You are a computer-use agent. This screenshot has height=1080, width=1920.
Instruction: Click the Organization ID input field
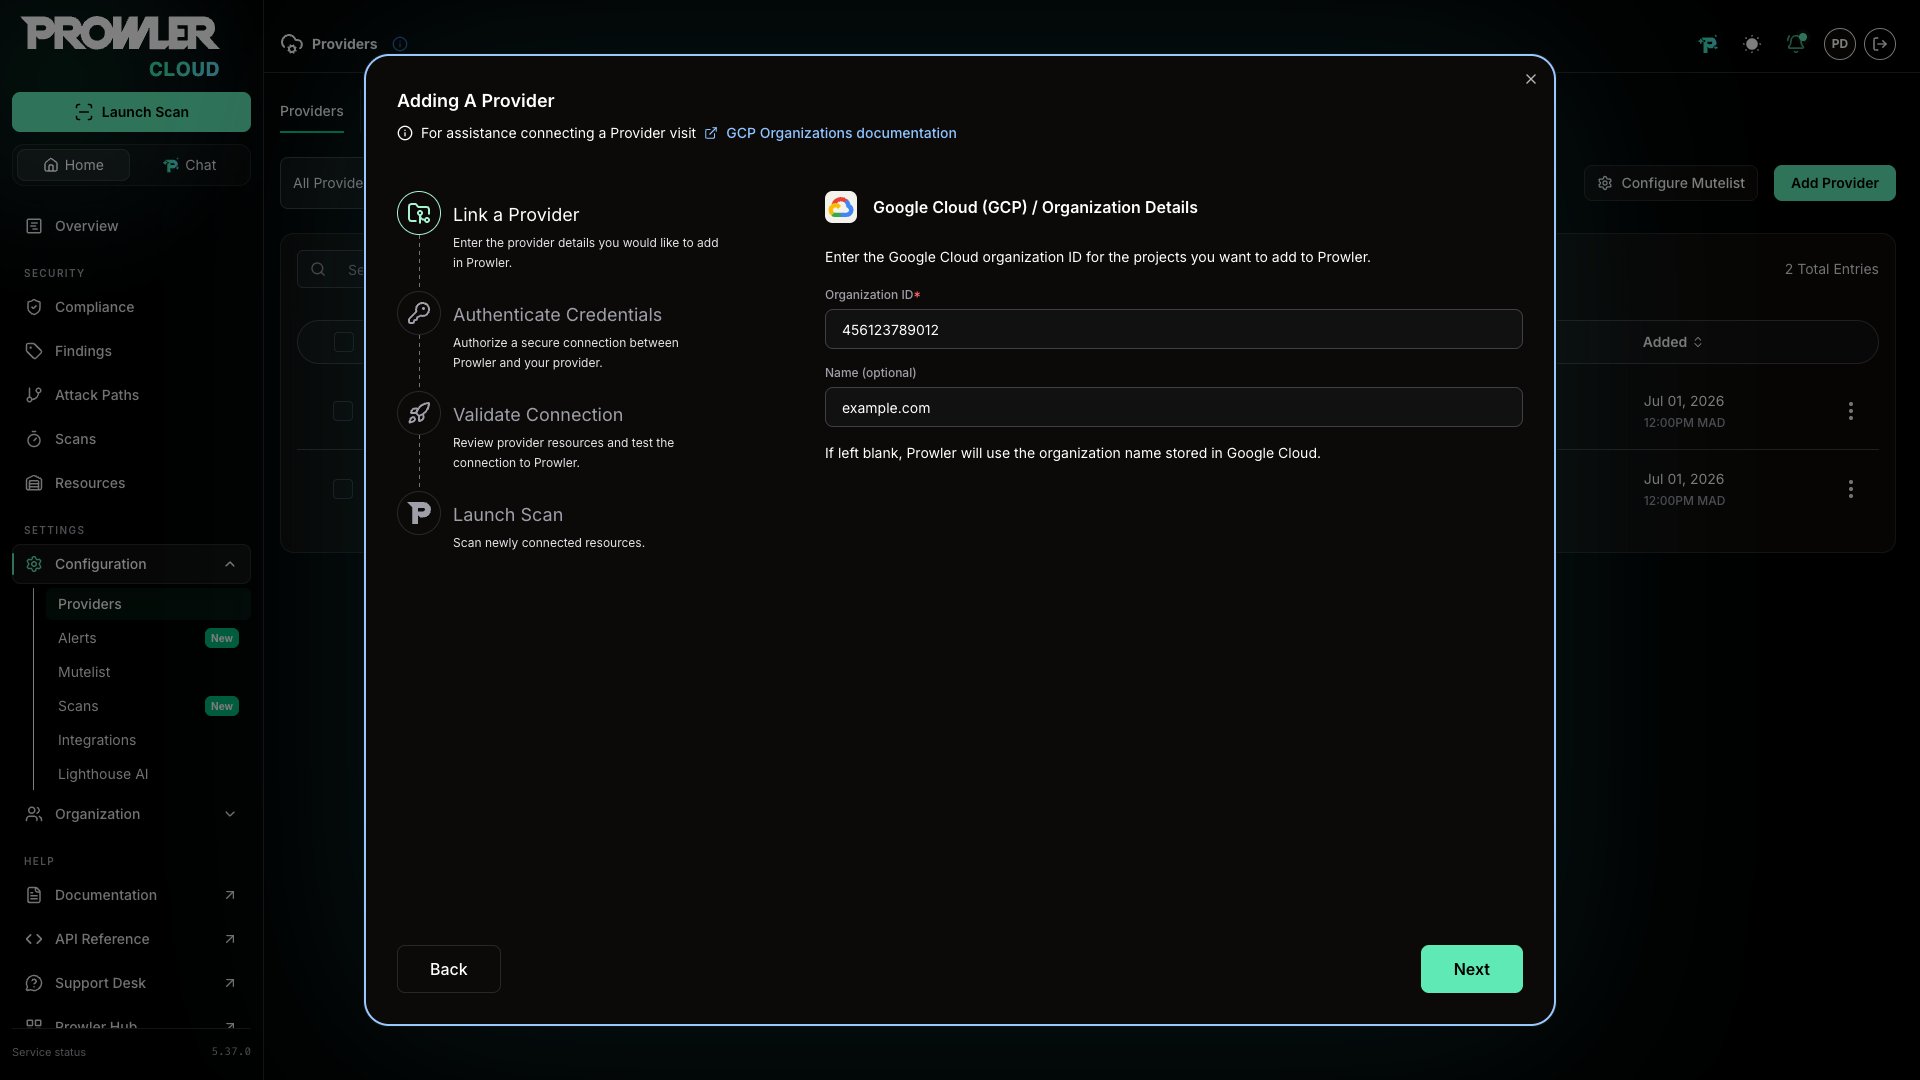pyautogui.click(x=1173, y=329)
